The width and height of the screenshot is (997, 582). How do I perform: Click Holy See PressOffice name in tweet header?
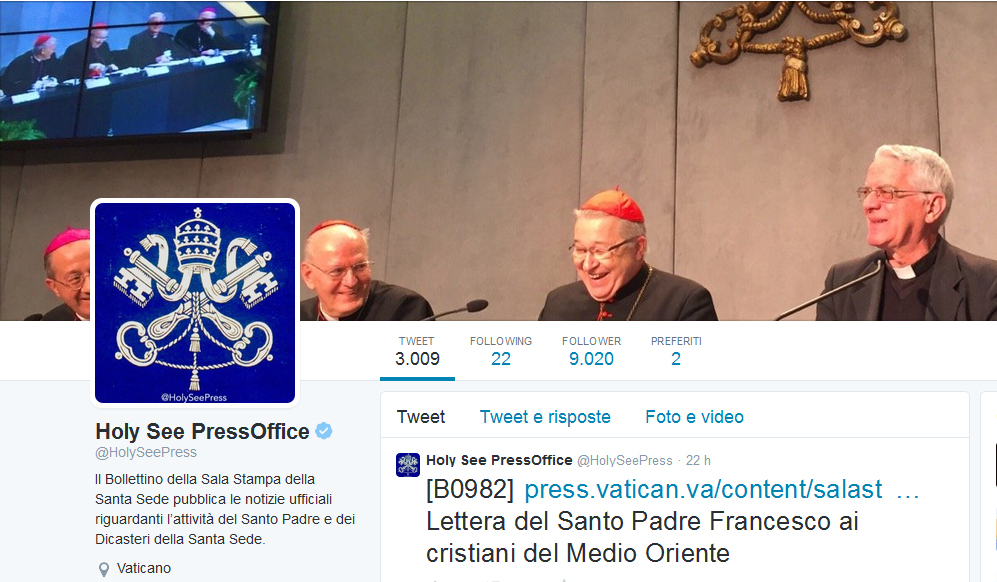point(499,460)
